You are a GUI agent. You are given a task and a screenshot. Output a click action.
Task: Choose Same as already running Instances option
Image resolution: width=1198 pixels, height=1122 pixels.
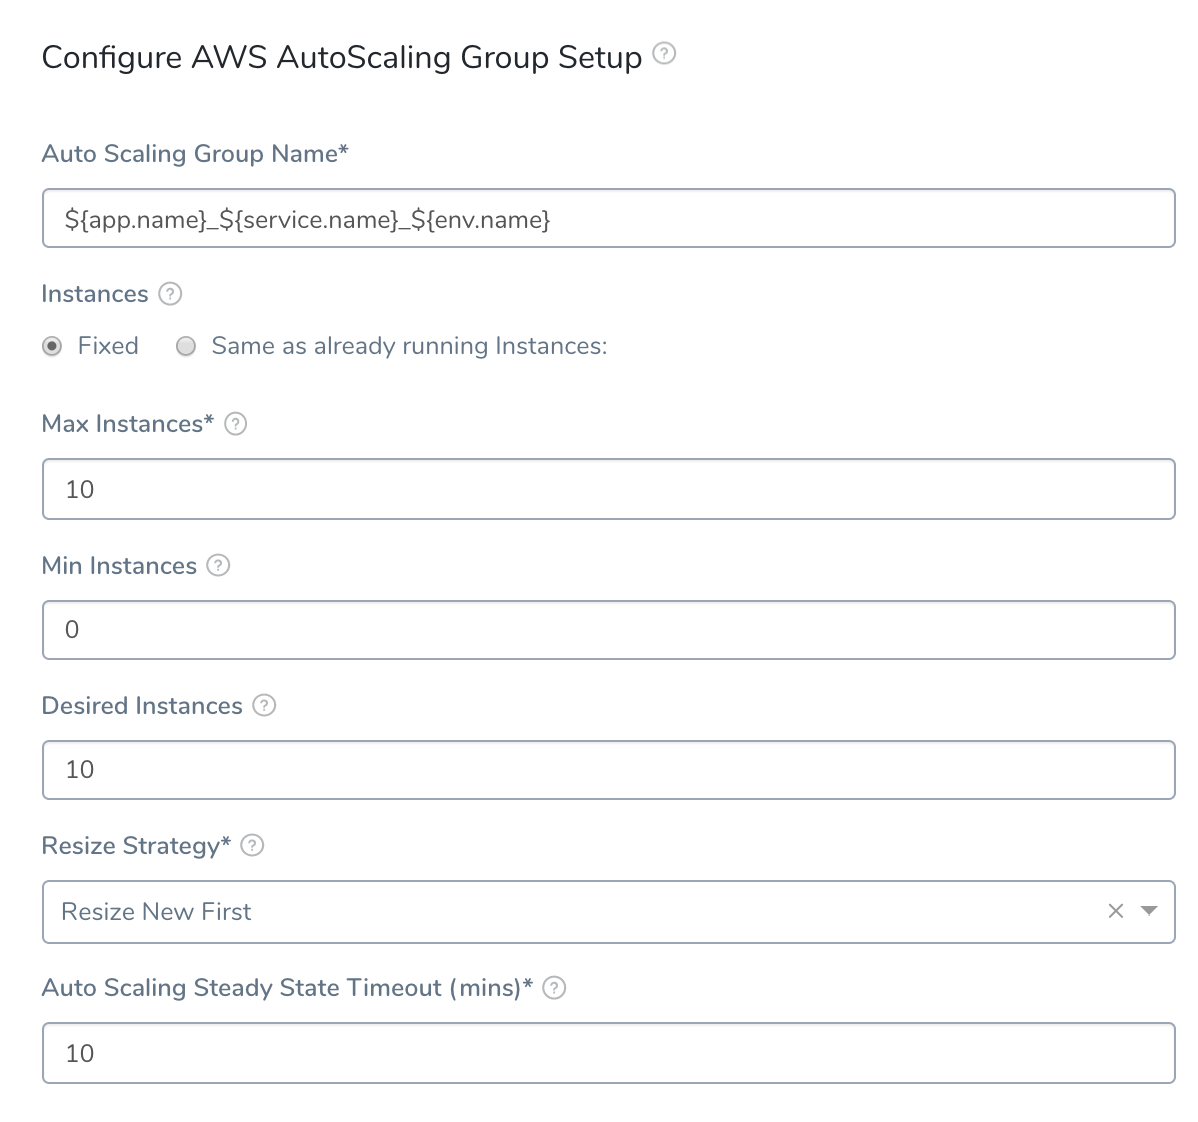tap(186, 347)
